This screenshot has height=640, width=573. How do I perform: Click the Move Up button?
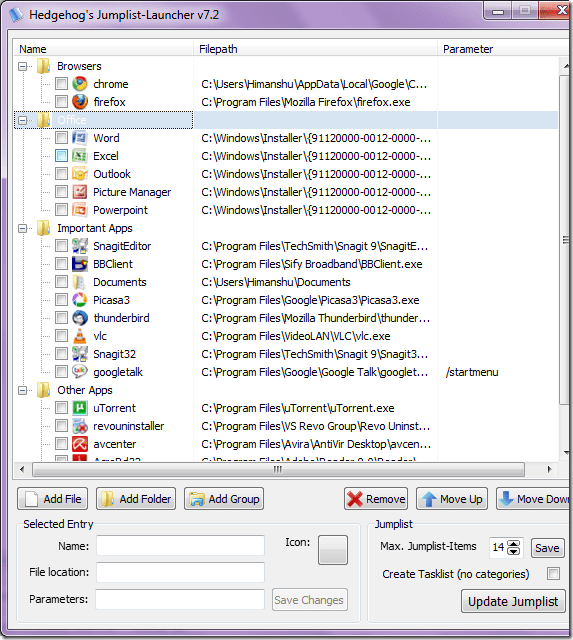click(x=452, y=499)
